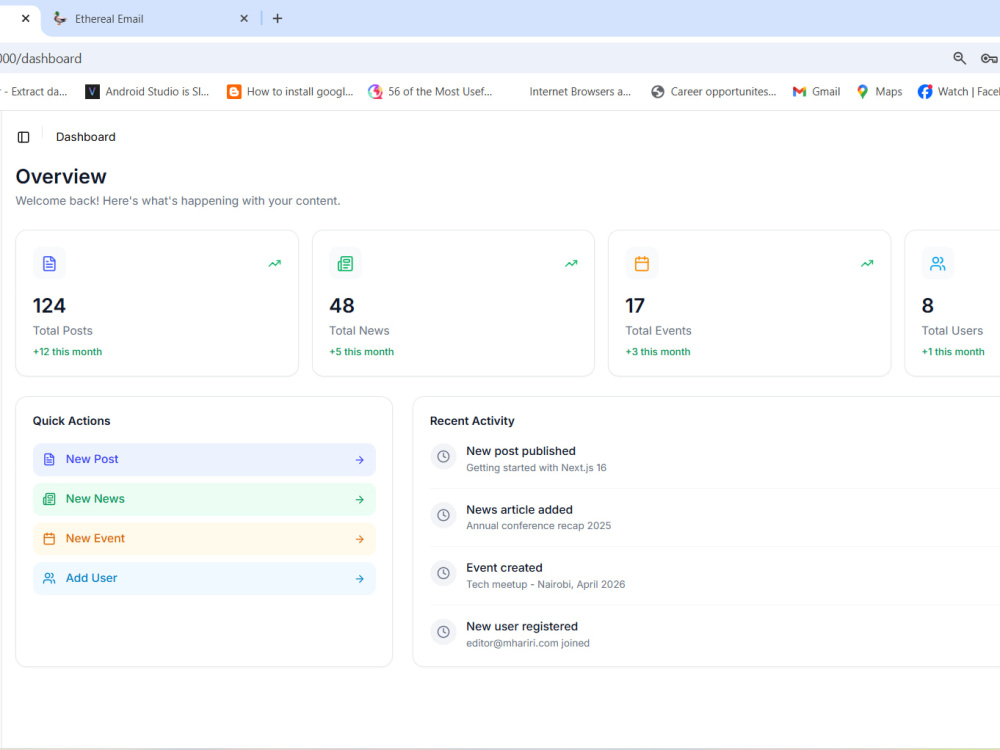This screenshot has width=1000, height=750.
Task: Click the Total Posts document icon
Action: (x=49, y=263)
